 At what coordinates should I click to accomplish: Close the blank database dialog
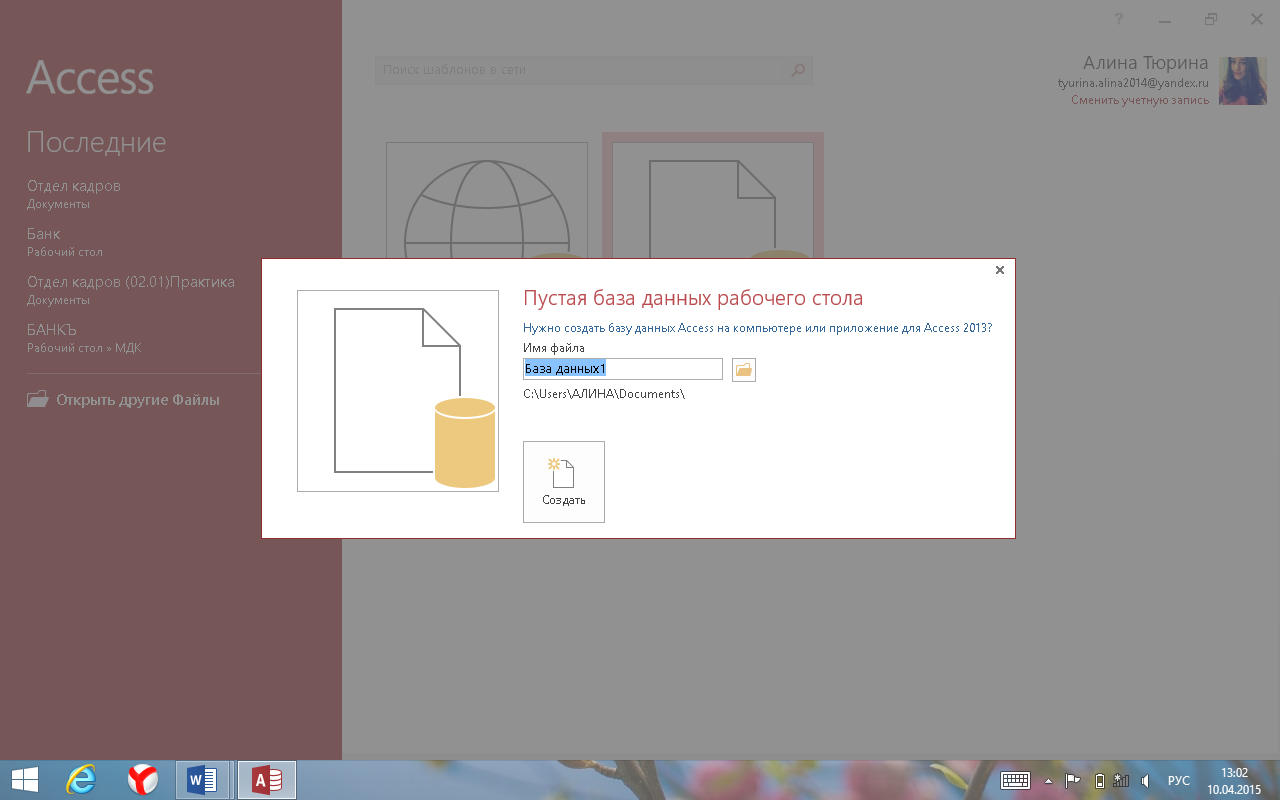tap(999, 270)
